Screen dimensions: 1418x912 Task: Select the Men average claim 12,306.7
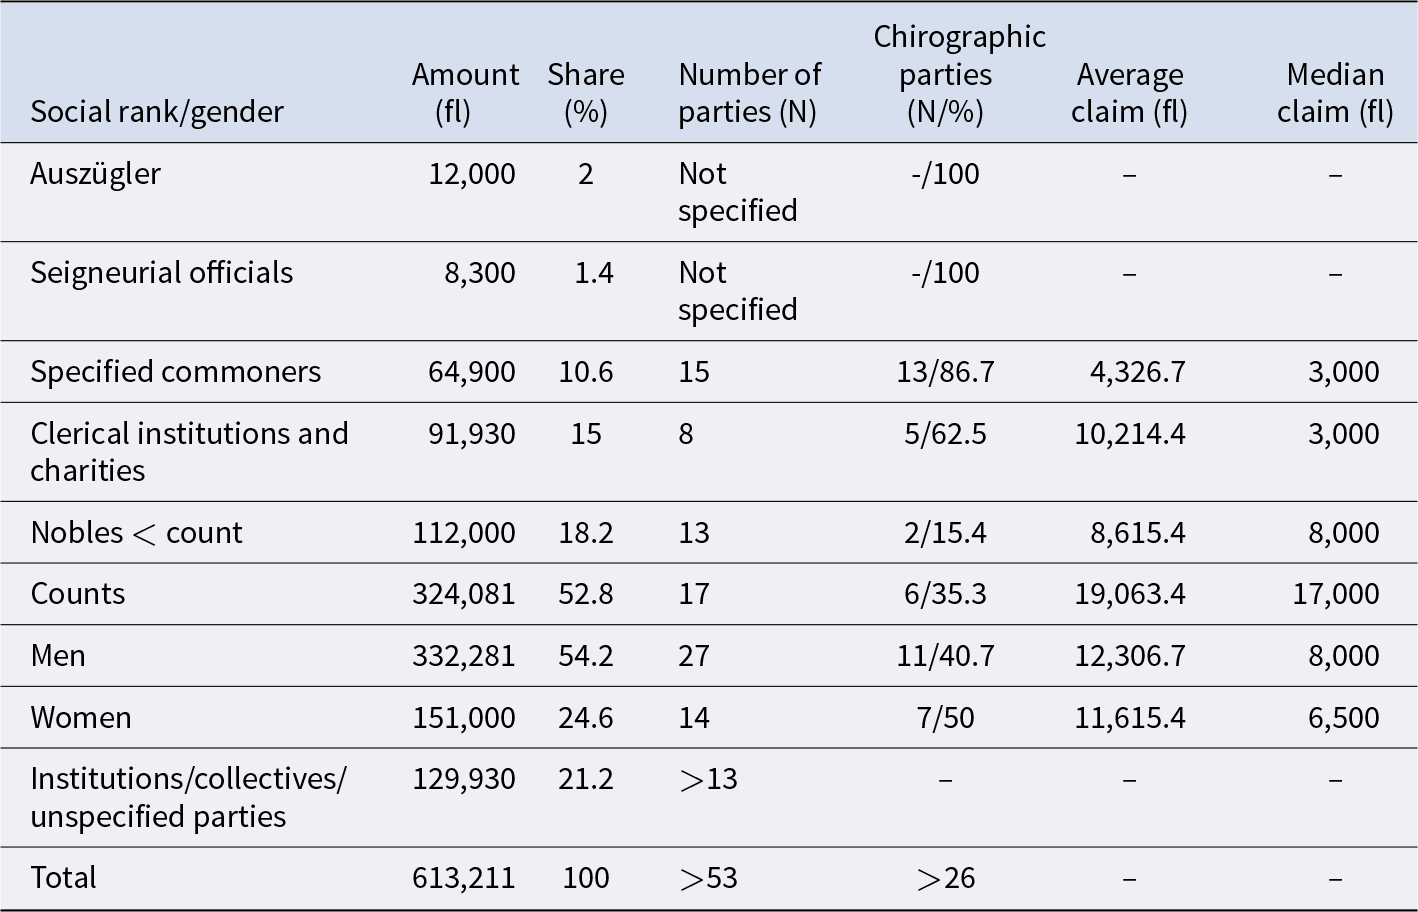1130,656
